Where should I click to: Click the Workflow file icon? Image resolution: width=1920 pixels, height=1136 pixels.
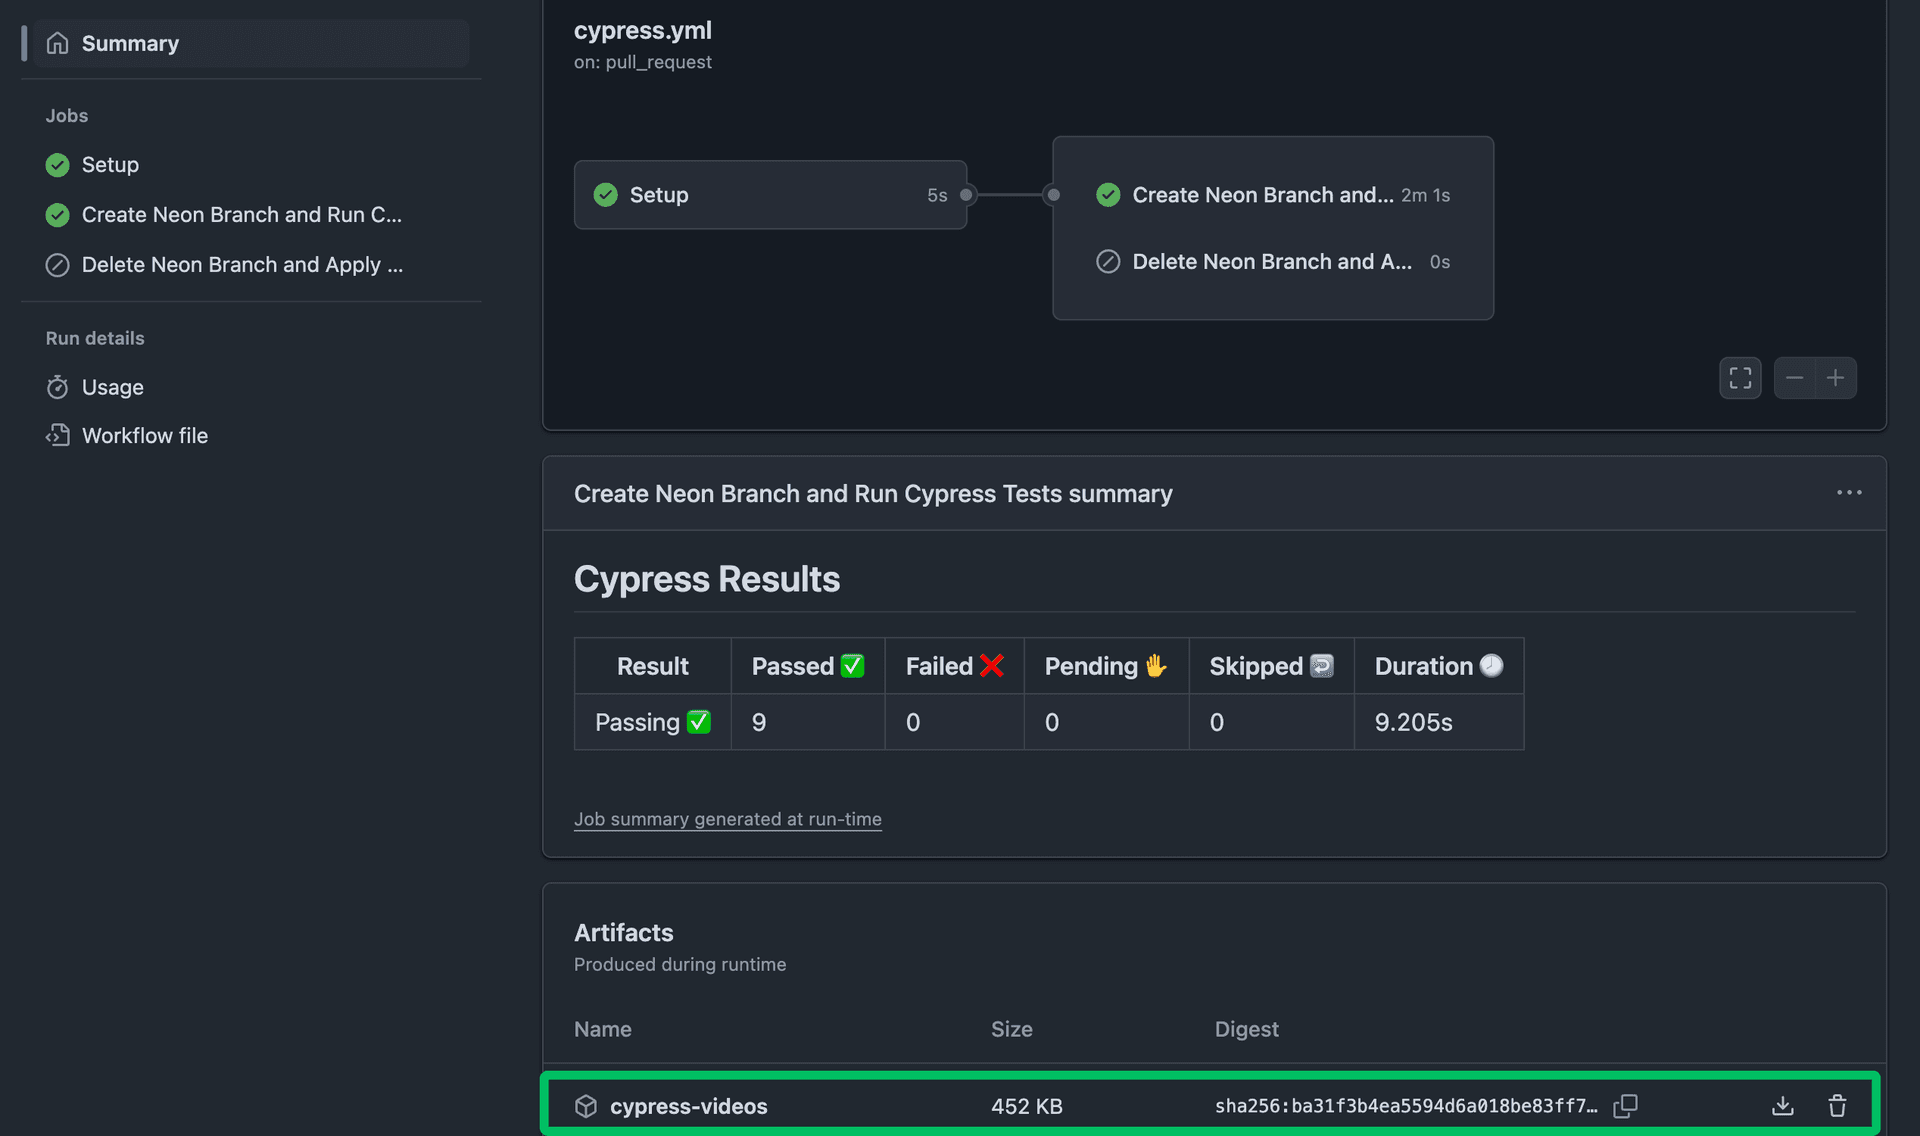click(57, 435)
